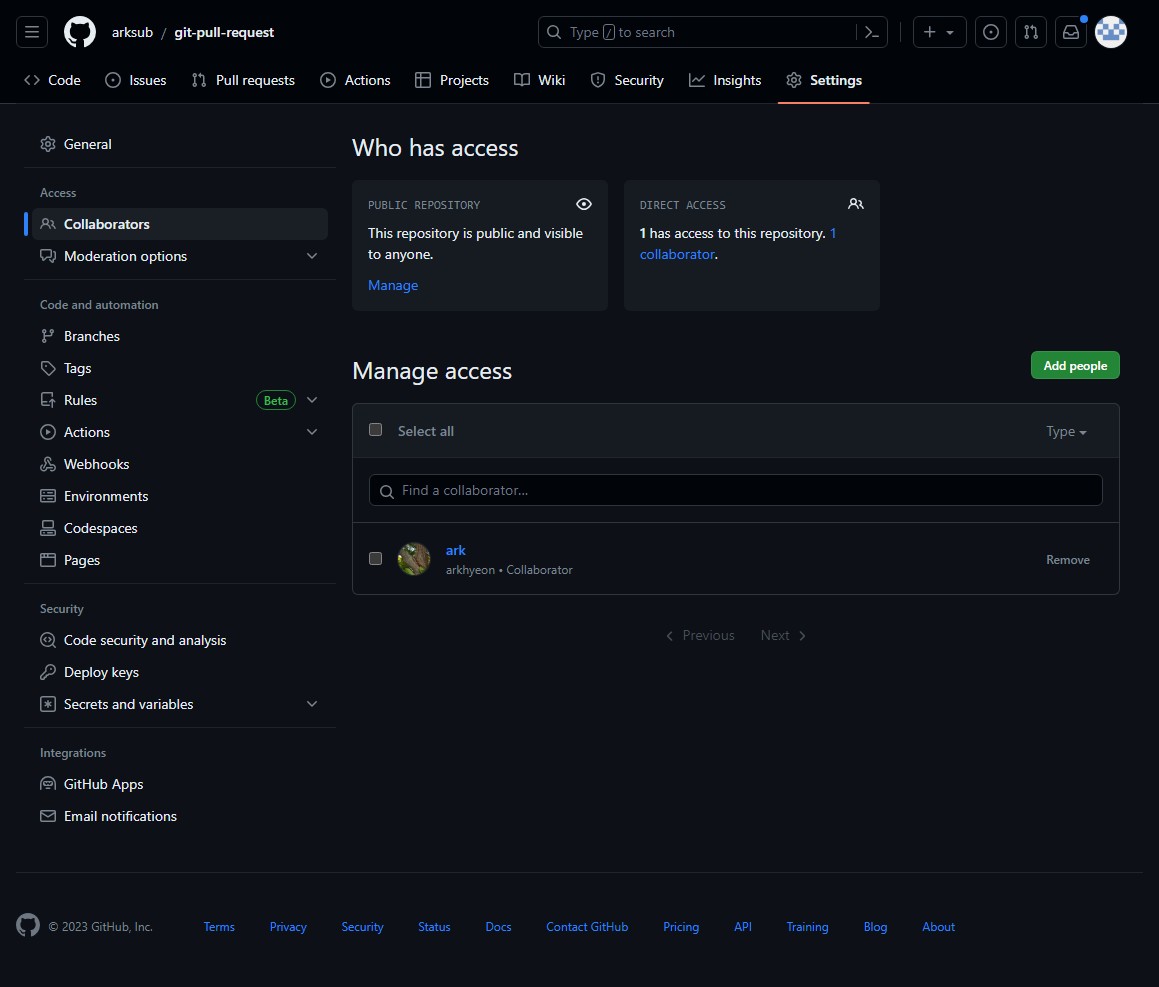Open the ark profile link
Viewport: 1159px width, 987px height.
point(455,550)
